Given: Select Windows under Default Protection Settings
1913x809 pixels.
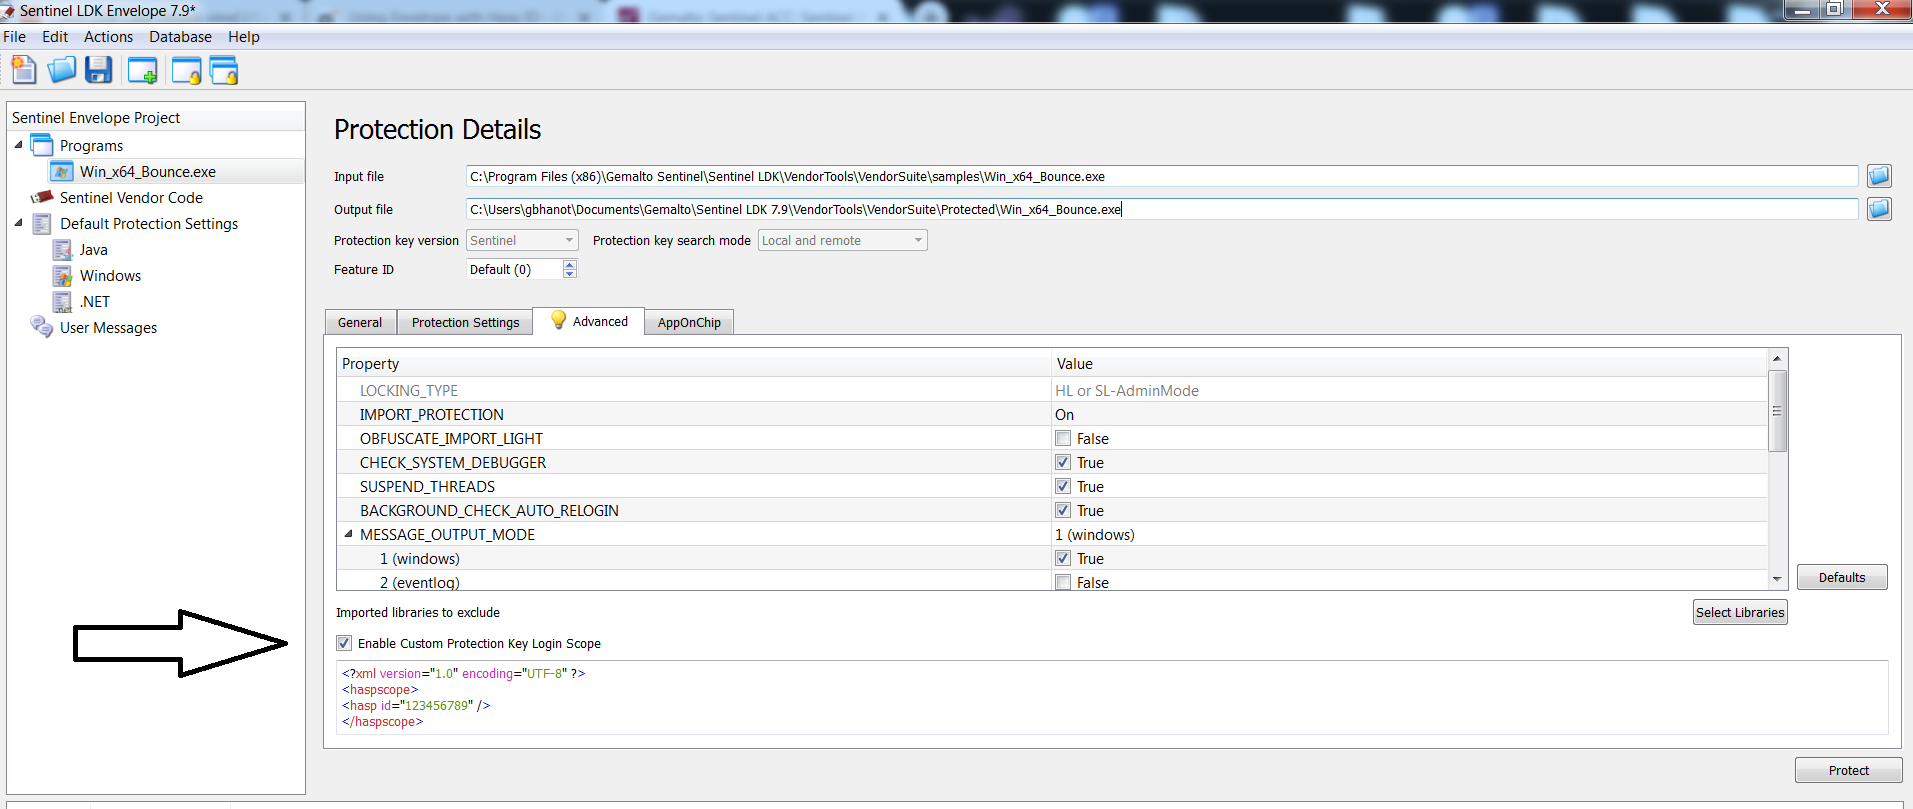Looking at the screenshot, I should [x=110, y=276].
